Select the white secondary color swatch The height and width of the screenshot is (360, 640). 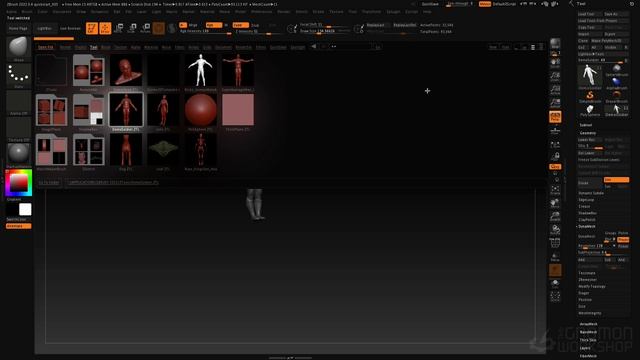tap(25, 209)
